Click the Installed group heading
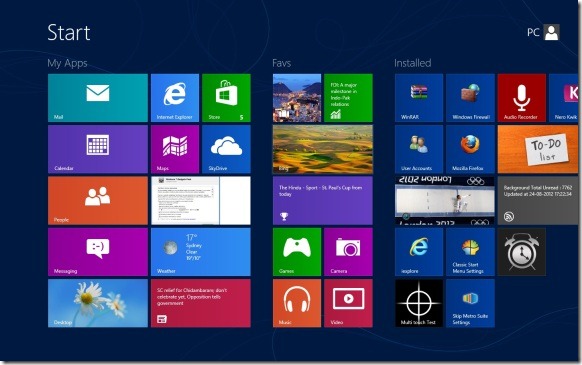The image size is (582, 365). pos(413,63)
